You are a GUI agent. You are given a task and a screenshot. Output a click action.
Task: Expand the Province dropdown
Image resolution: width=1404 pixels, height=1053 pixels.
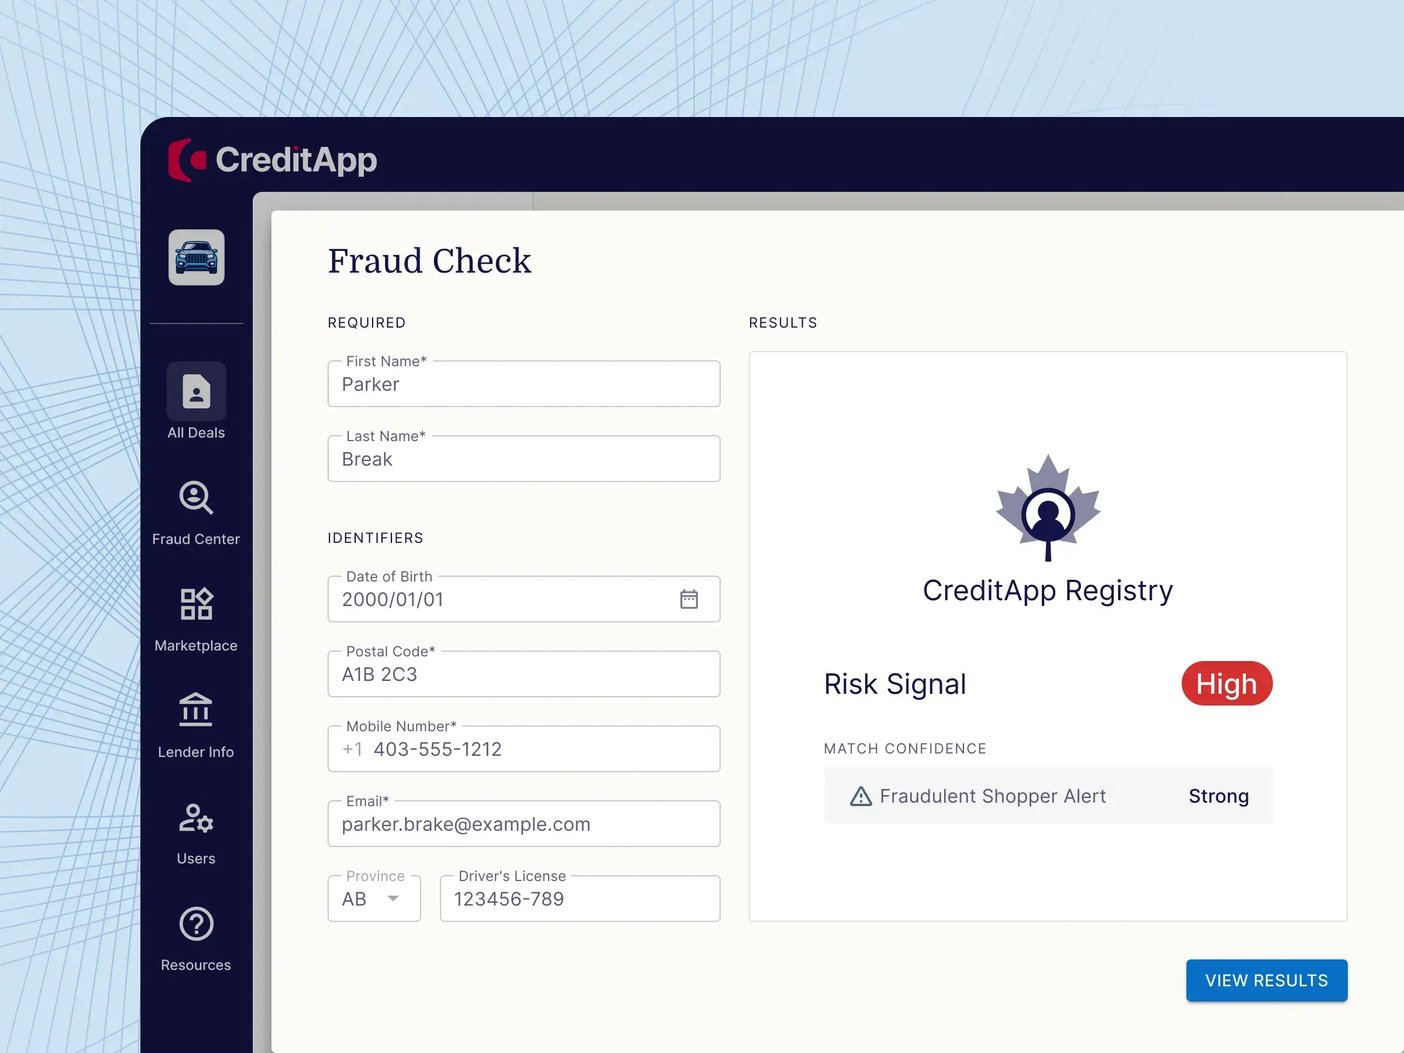coord(374,898)
